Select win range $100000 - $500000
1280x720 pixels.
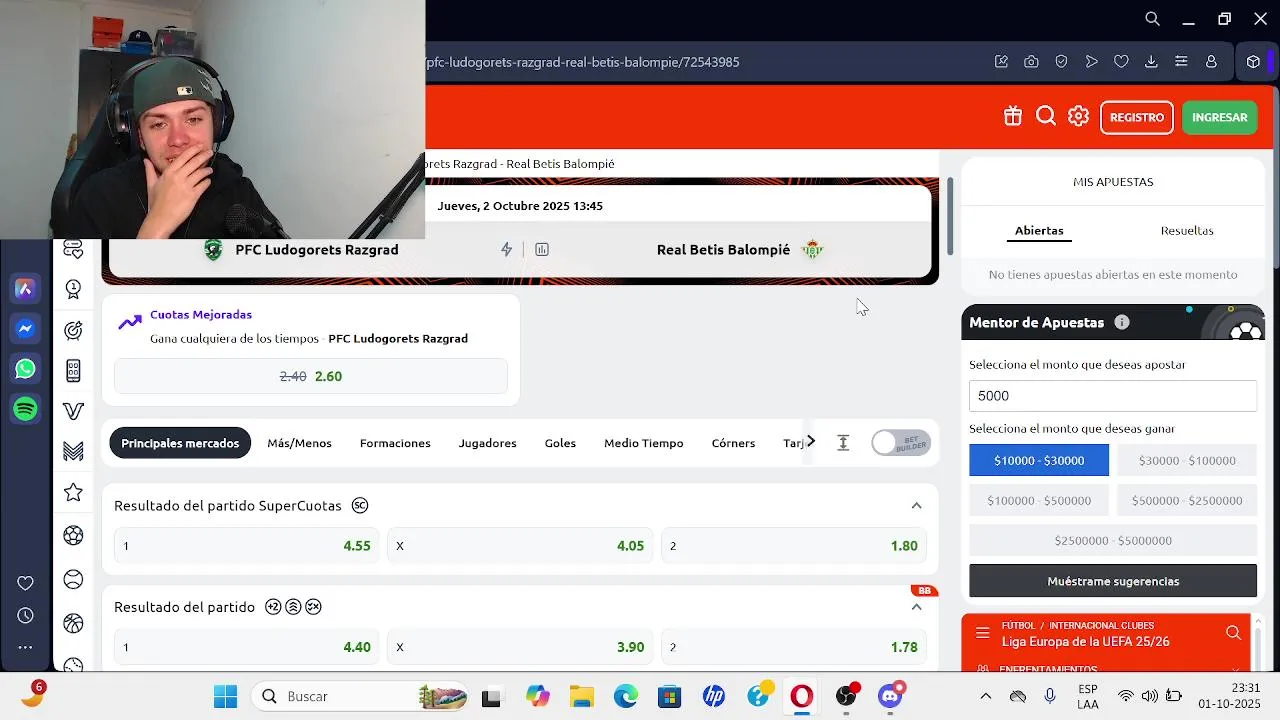point(1039,500)
